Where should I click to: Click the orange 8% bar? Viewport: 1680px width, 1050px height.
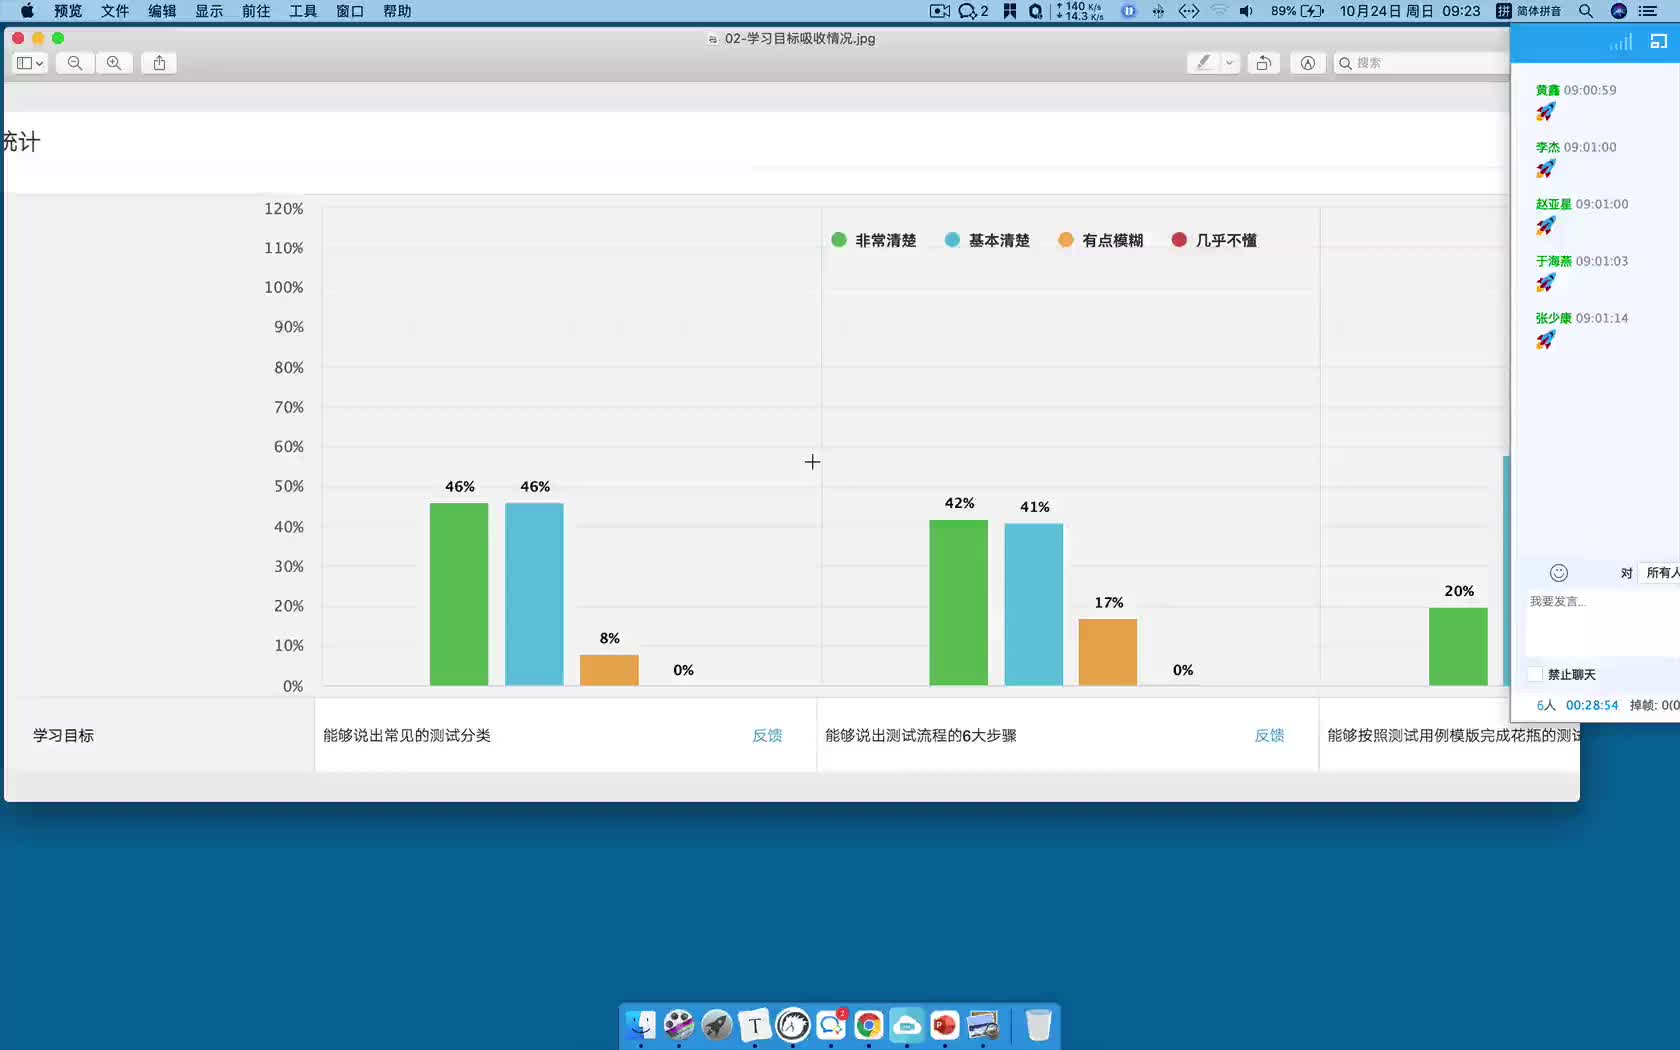609,670
